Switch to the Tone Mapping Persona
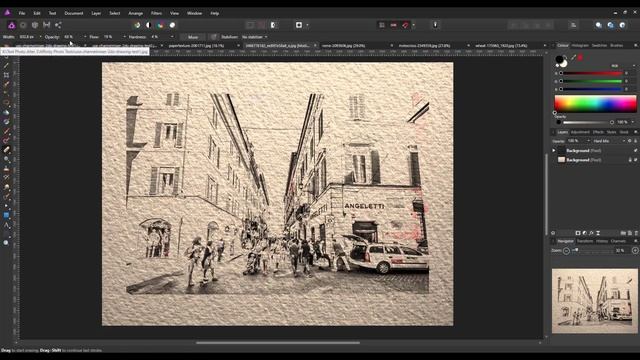This screenshot has height=360, width=640. tap(47, 25)
